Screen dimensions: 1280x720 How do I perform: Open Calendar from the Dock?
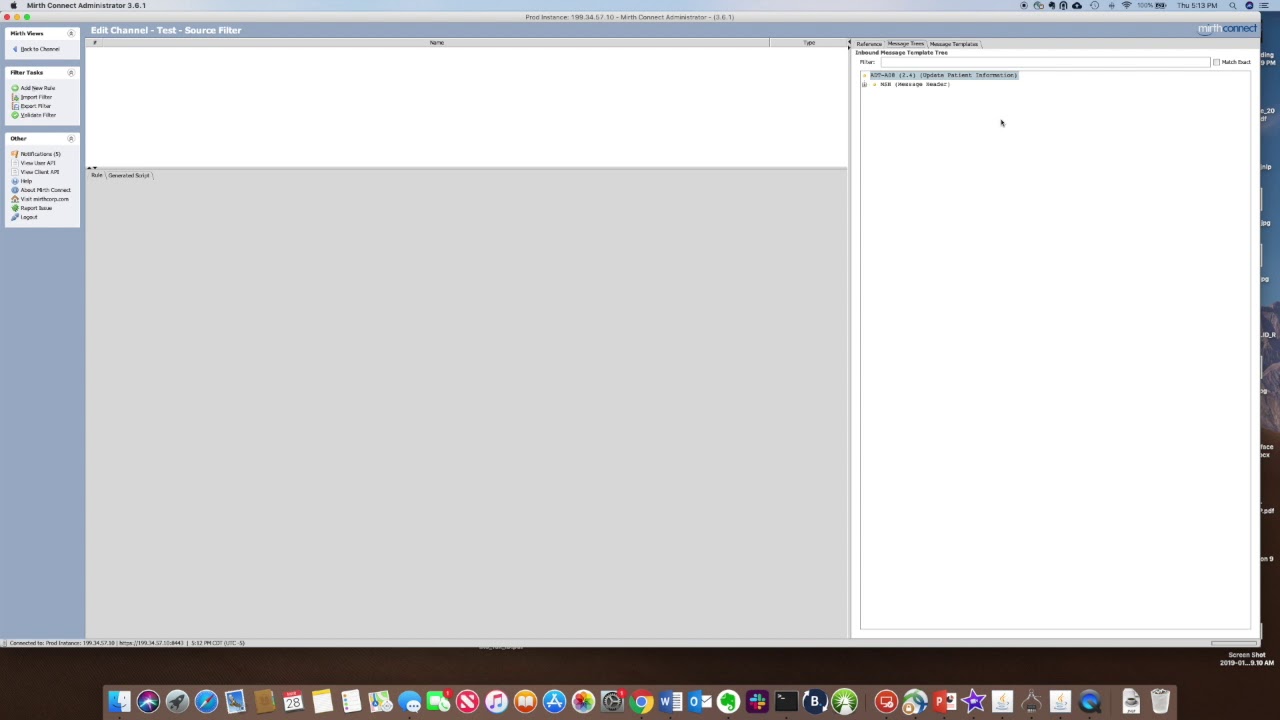(x=293, y=702)
